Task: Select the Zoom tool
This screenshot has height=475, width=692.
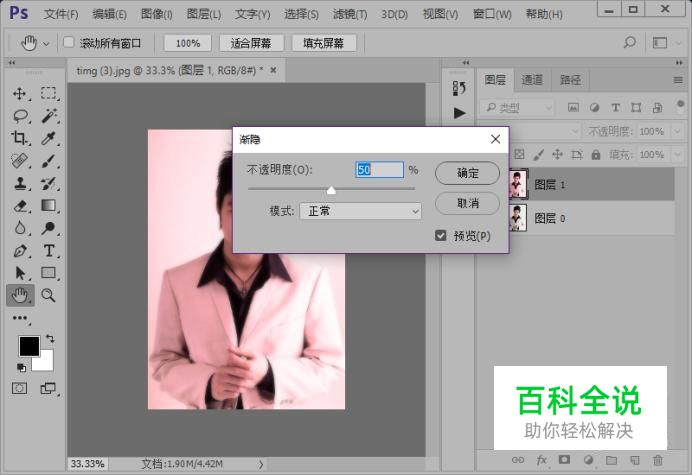Action: point(48,295)
